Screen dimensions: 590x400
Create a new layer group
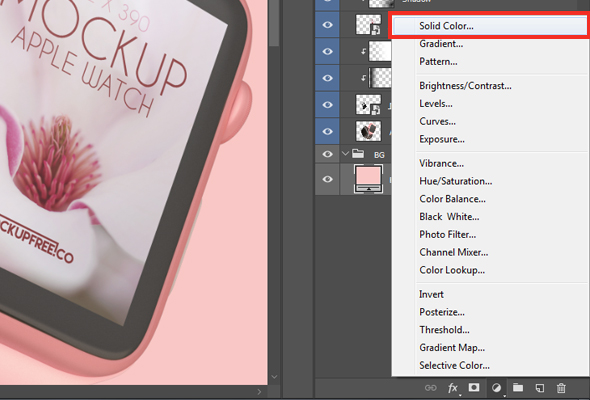[518, 387]
